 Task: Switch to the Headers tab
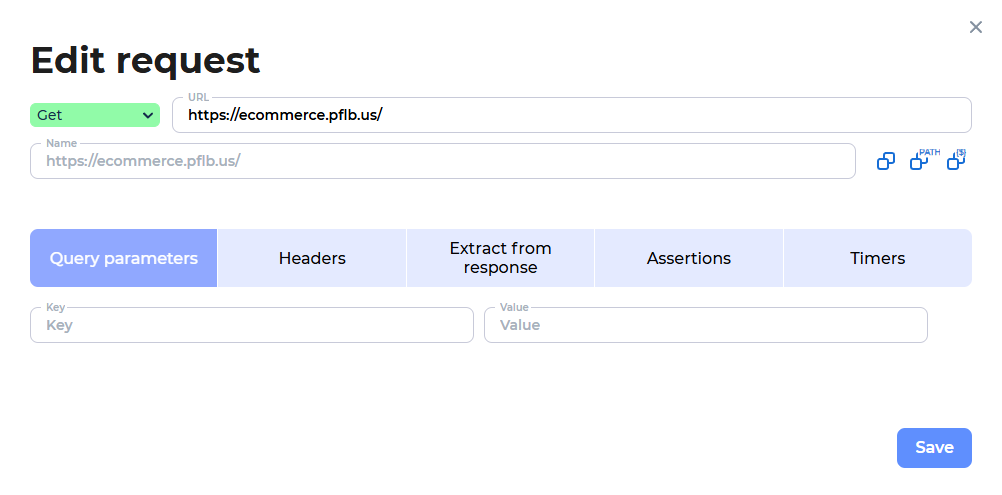pos(312,258)
